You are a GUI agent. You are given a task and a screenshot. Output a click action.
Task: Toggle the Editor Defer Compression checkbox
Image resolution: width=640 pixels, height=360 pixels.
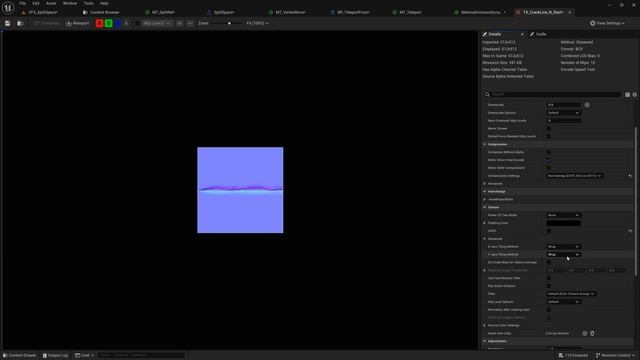(549, 168)
